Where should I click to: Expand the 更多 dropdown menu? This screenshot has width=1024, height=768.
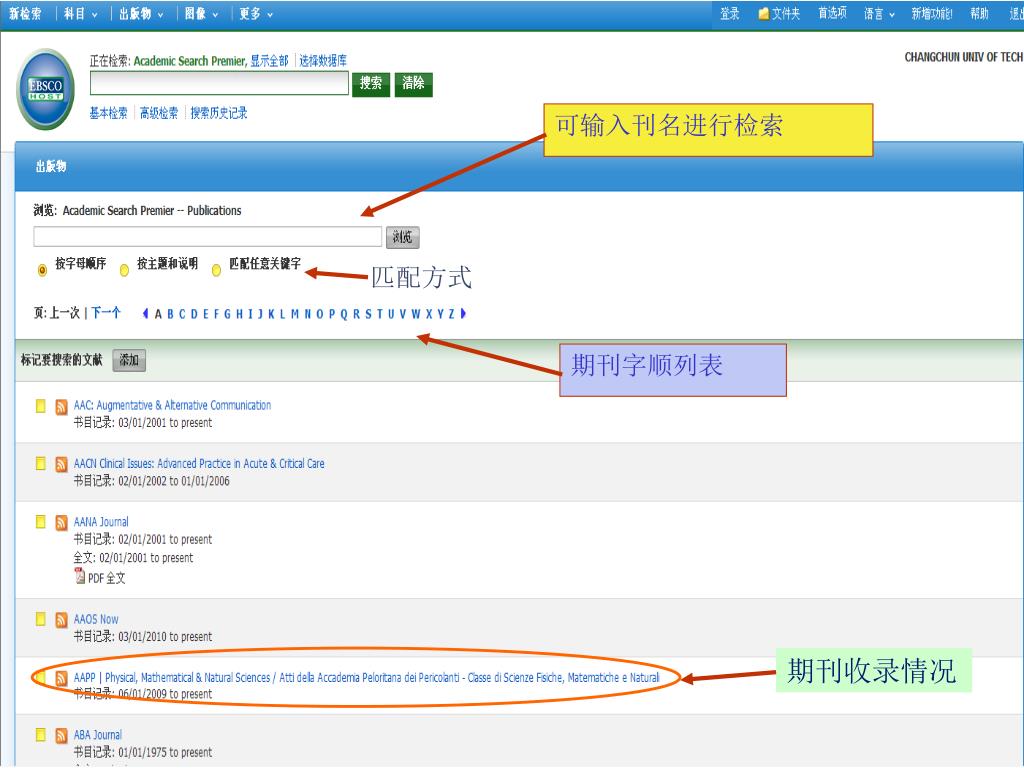[255, 14]
